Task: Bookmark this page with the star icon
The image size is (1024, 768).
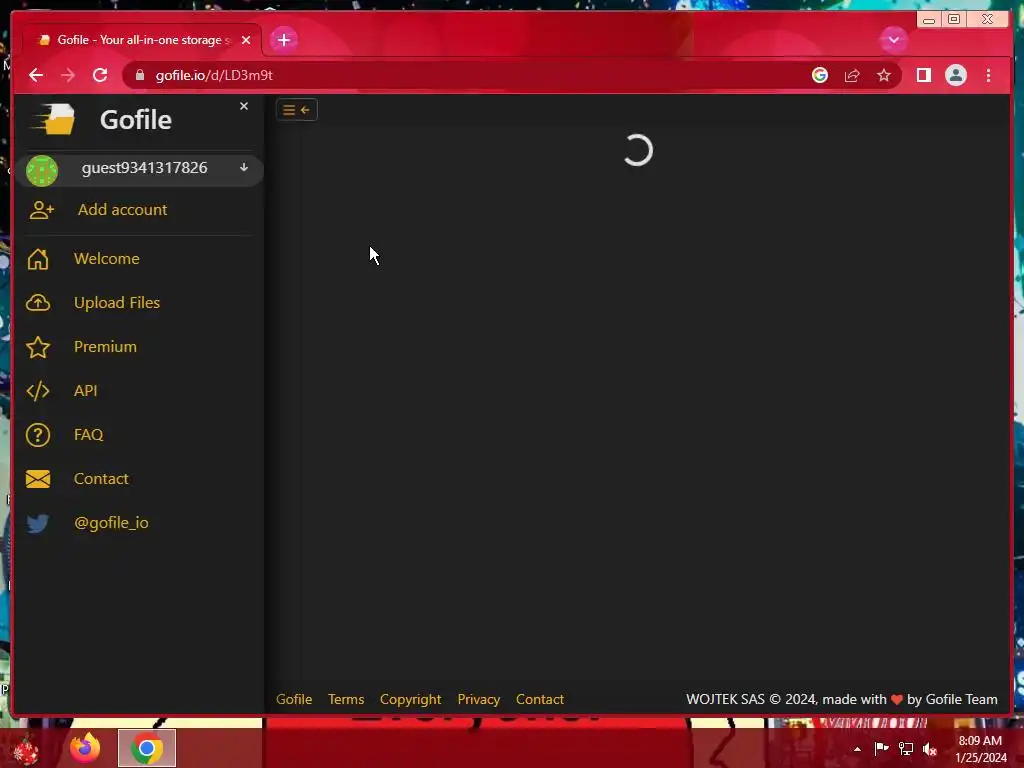Action: (x=884, y=75)
